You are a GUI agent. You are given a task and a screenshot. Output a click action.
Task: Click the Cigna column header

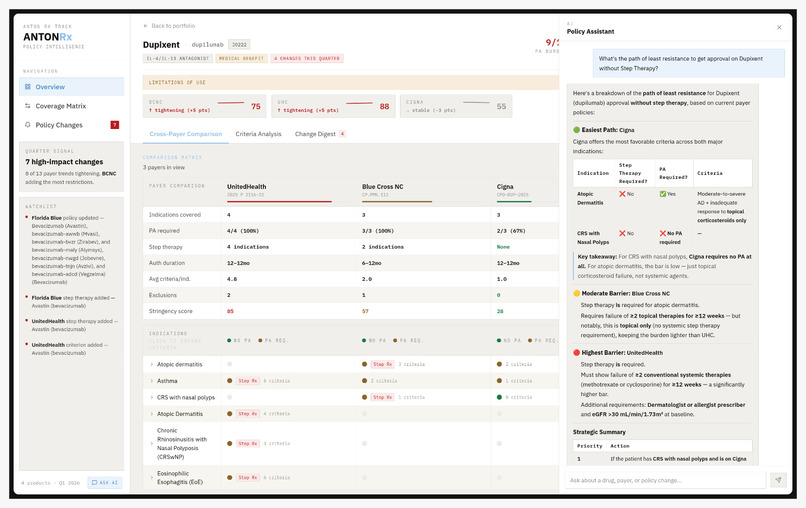505,187
